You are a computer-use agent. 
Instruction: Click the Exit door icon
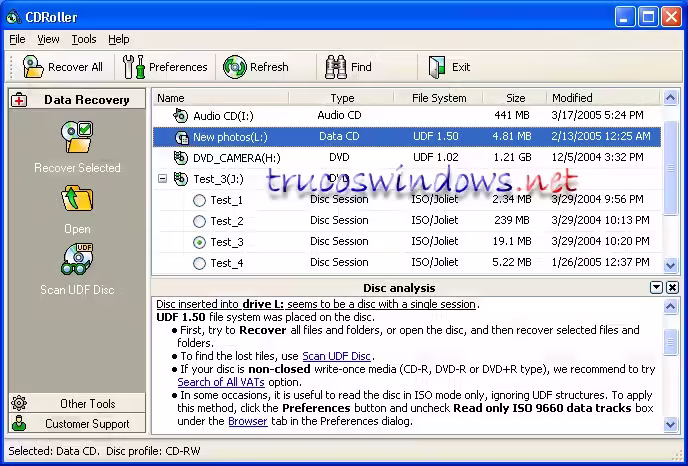point(437,67)
